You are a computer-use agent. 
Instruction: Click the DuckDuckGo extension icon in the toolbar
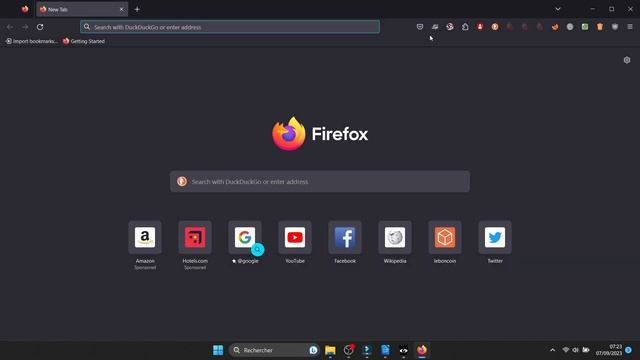(x=495, y=27)
